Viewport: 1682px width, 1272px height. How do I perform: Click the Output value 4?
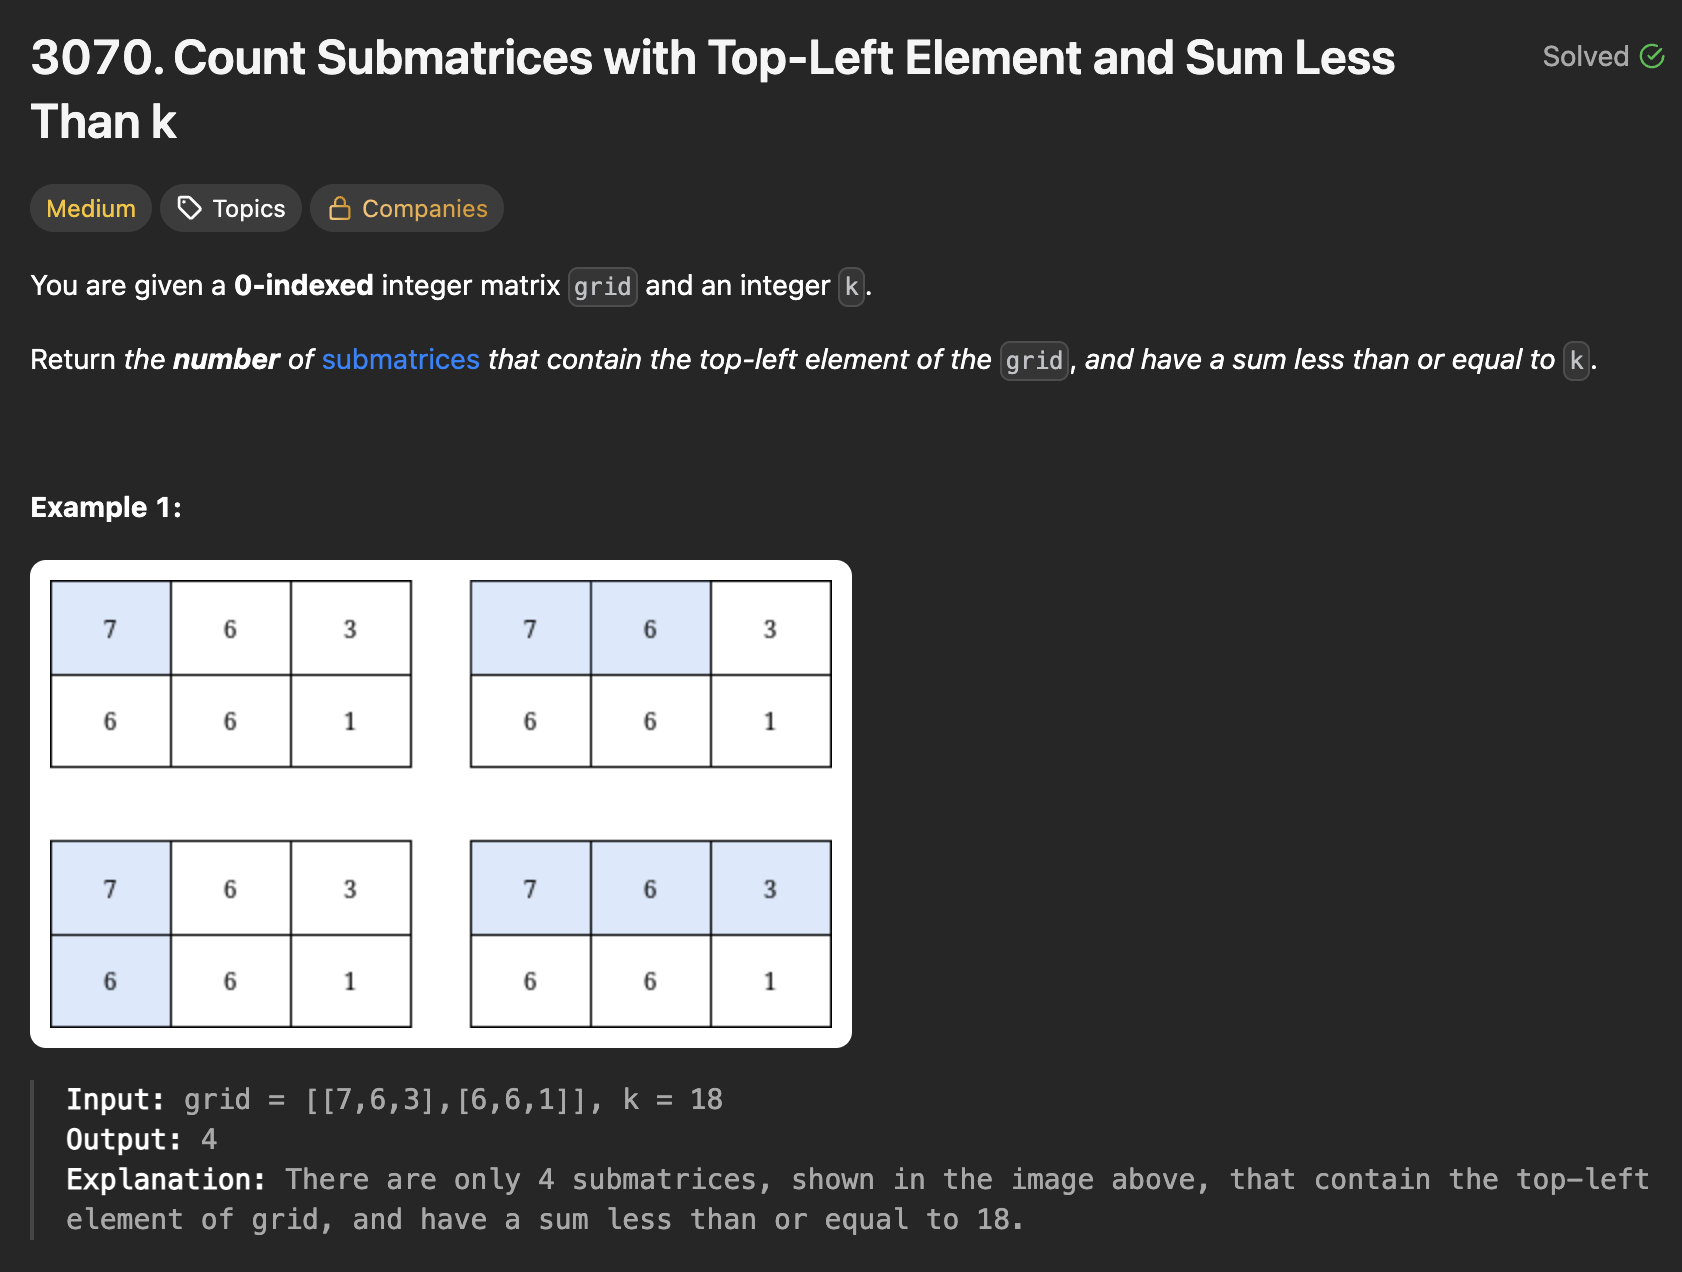(x=209, y=1140)
